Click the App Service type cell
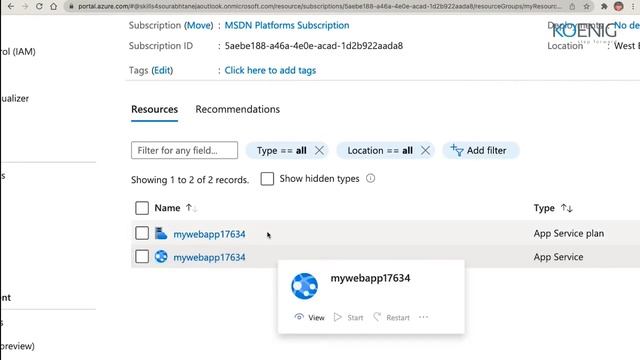Viewport: 640px width, 360px height. click(x=558, y=257)
